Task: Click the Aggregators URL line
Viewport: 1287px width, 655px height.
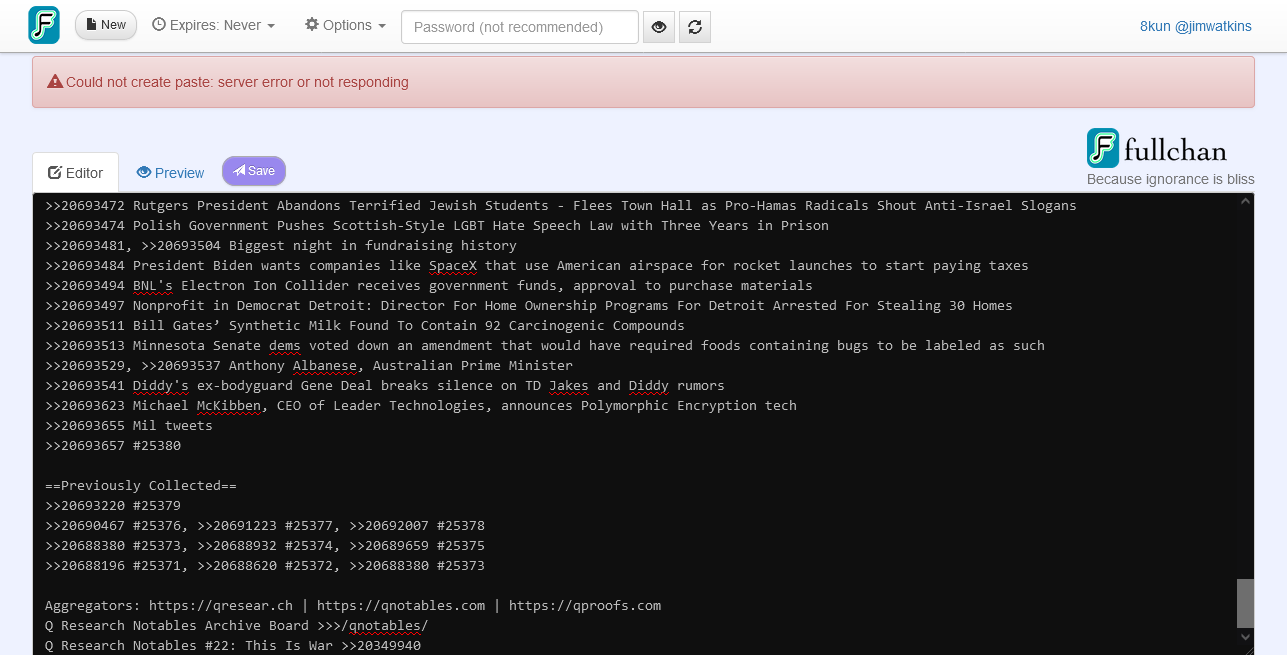Action: coord(353,606)
